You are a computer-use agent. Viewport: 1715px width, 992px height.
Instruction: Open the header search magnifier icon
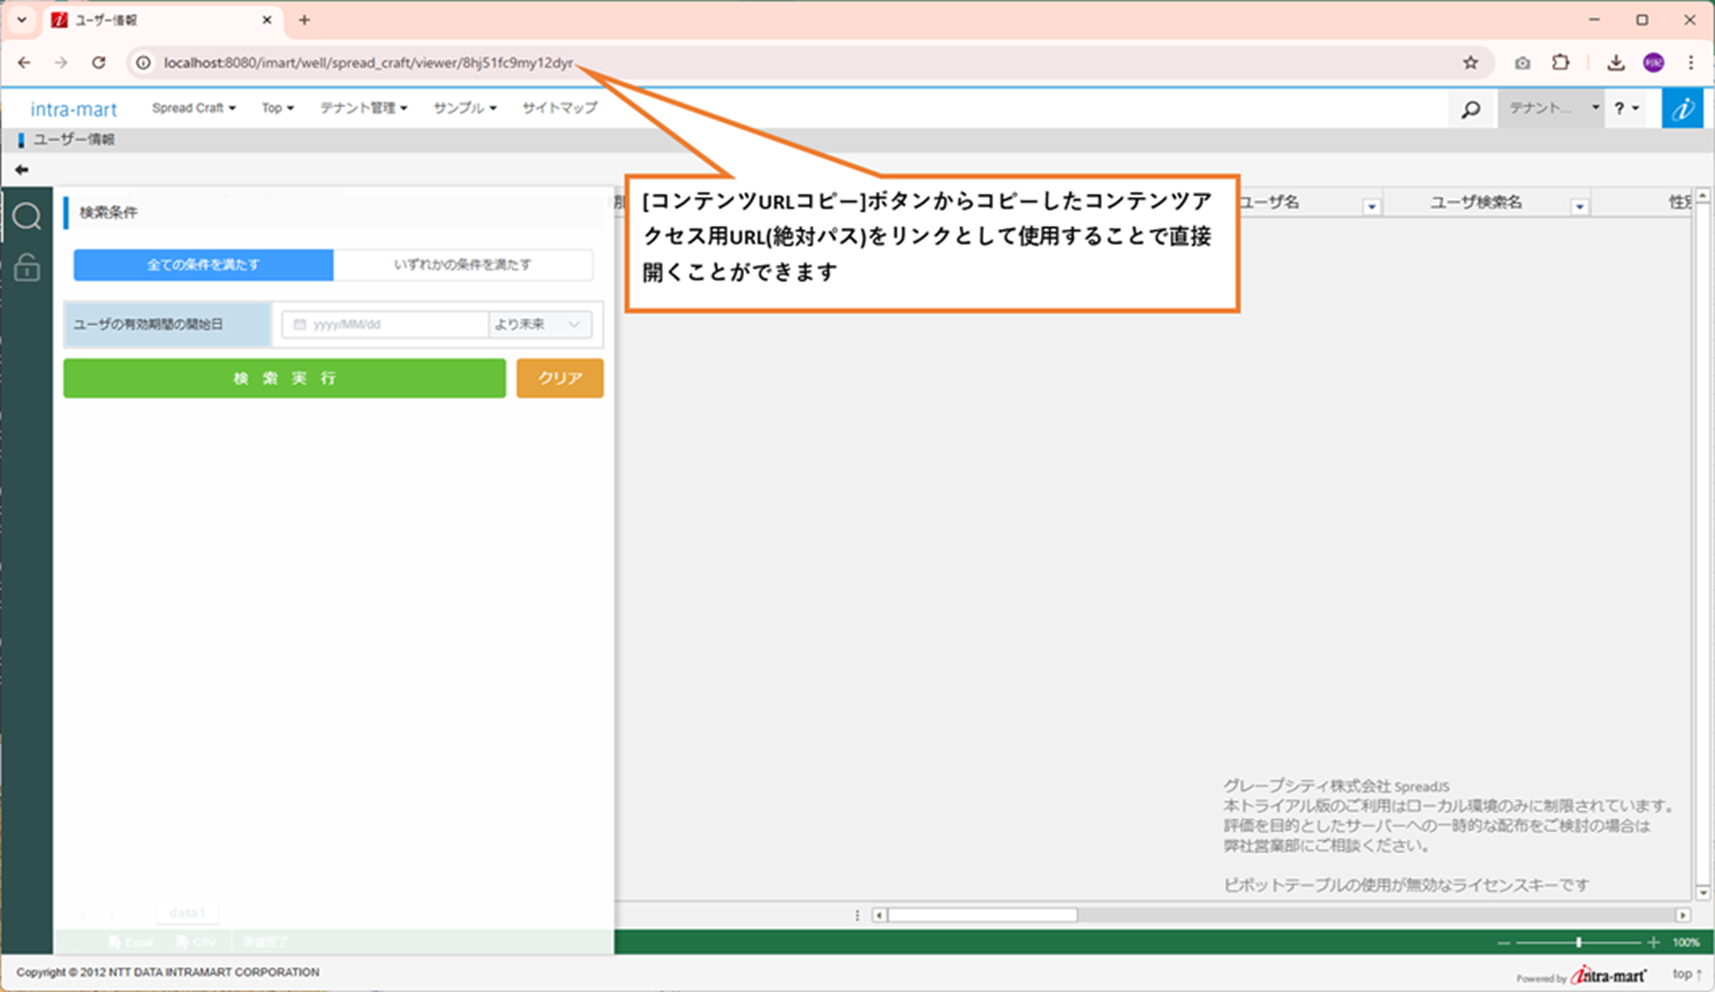pyautogui.click(x=1470, y=109)
